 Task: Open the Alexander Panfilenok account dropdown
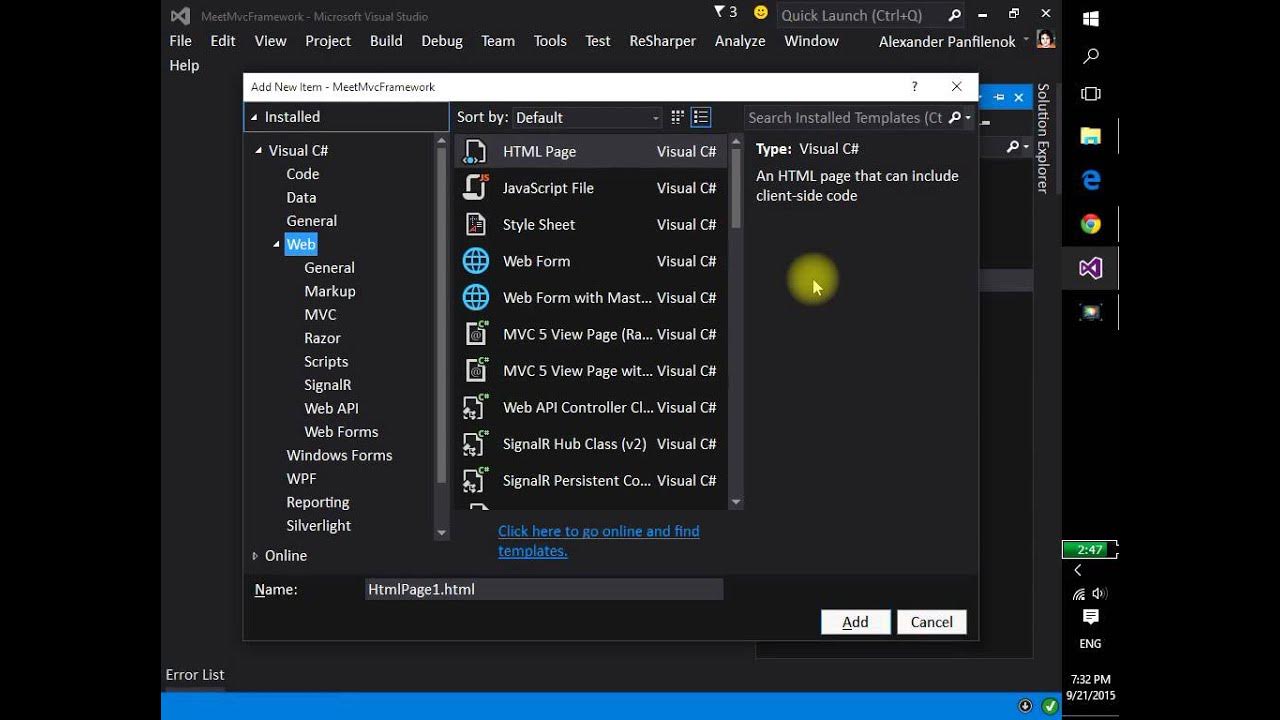click(1026, 40)
